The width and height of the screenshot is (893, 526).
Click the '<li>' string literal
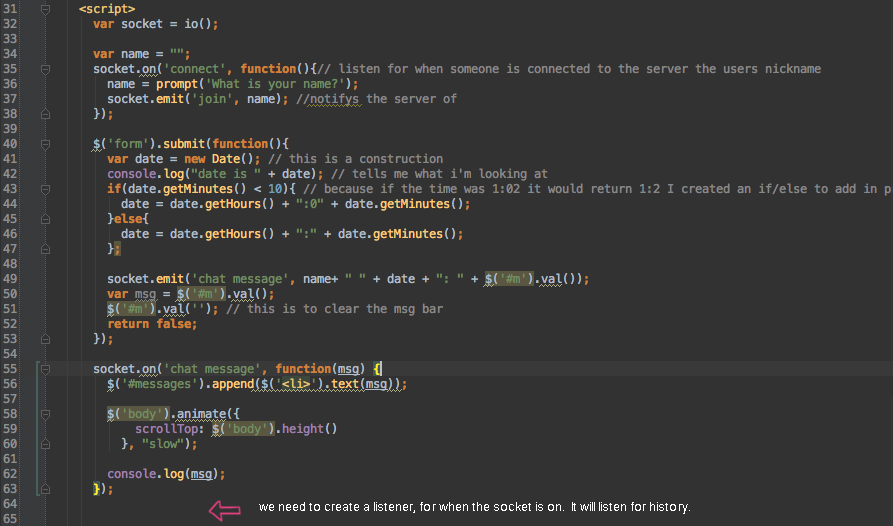[296, 384]
